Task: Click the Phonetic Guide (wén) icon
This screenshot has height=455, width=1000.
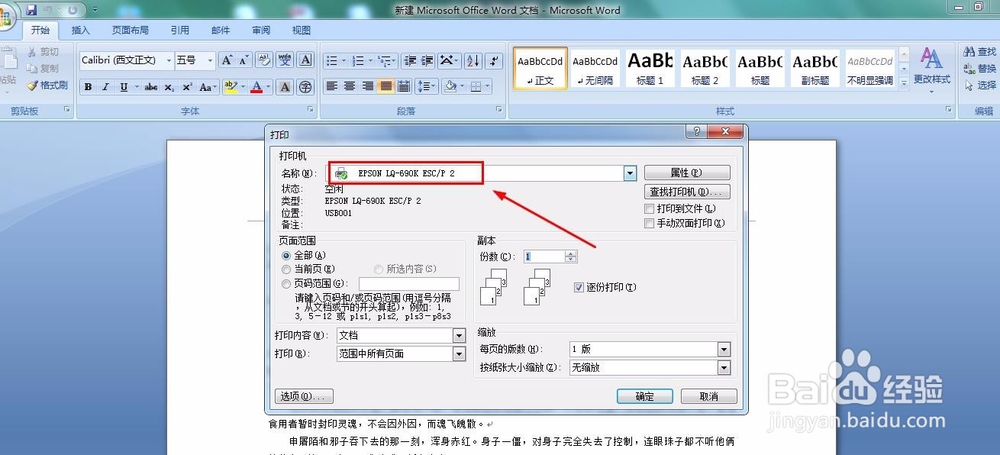Action: pyautogui.click(x=284, y=61)
